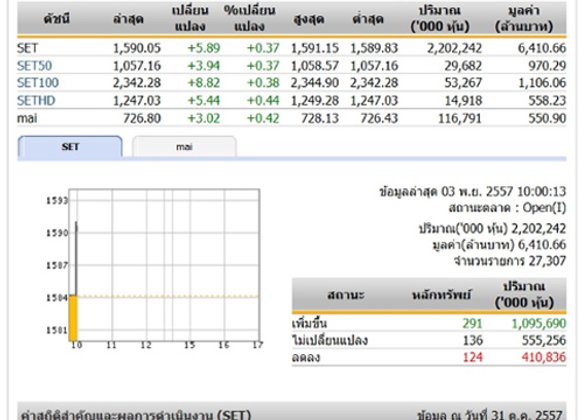Select SET volume 2,202,242 in index table

tap(454, 48)
